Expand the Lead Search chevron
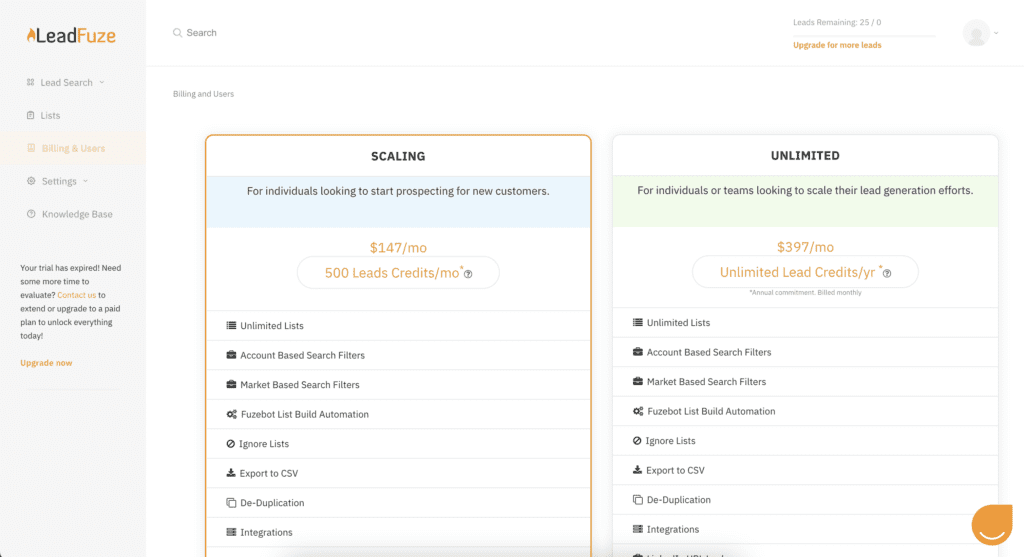 tap(102, 82)
